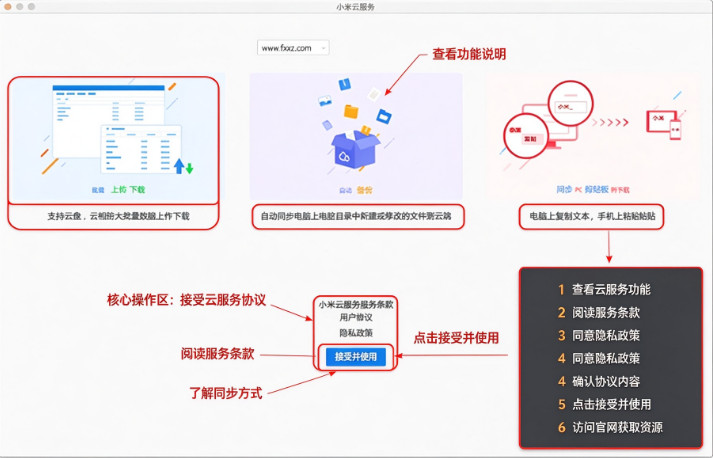Image resolution: width=713 pixels, height=458 pixels.
Task: Click the caption about auto-syncing computer files
Action: [356, 216]
